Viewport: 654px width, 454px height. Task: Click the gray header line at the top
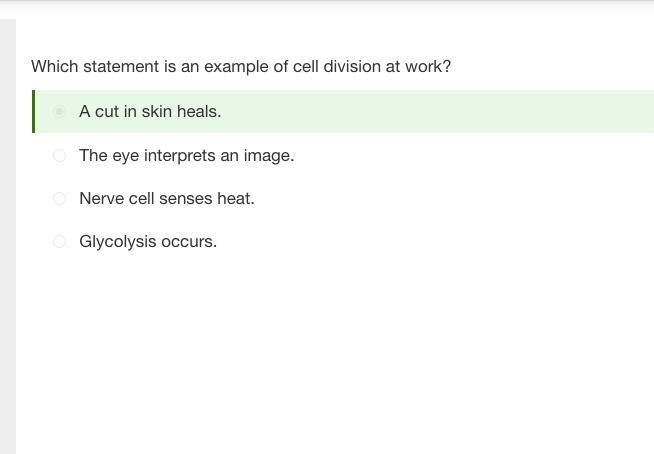click(327, 3)
